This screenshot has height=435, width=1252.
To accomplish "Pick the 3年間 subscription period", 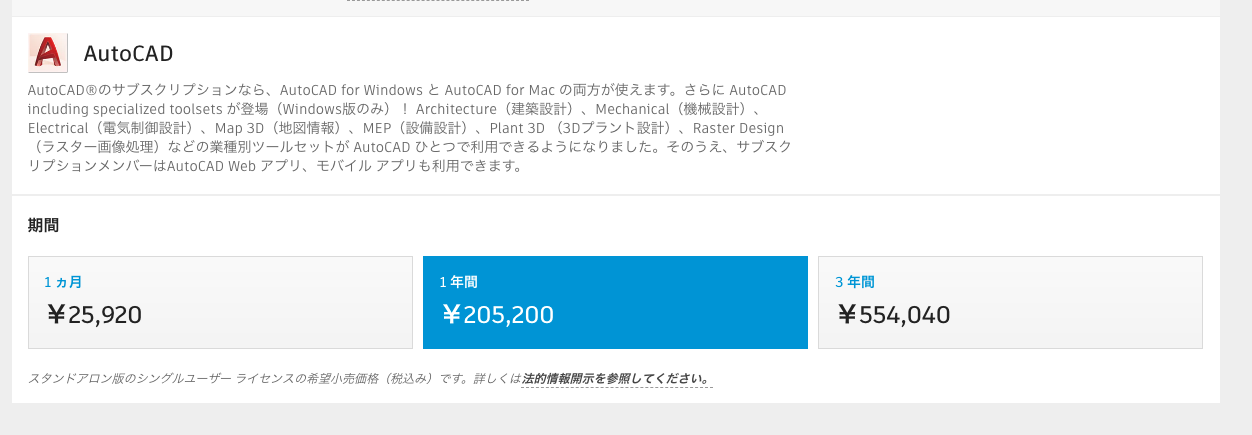I will pos(1010,302).
